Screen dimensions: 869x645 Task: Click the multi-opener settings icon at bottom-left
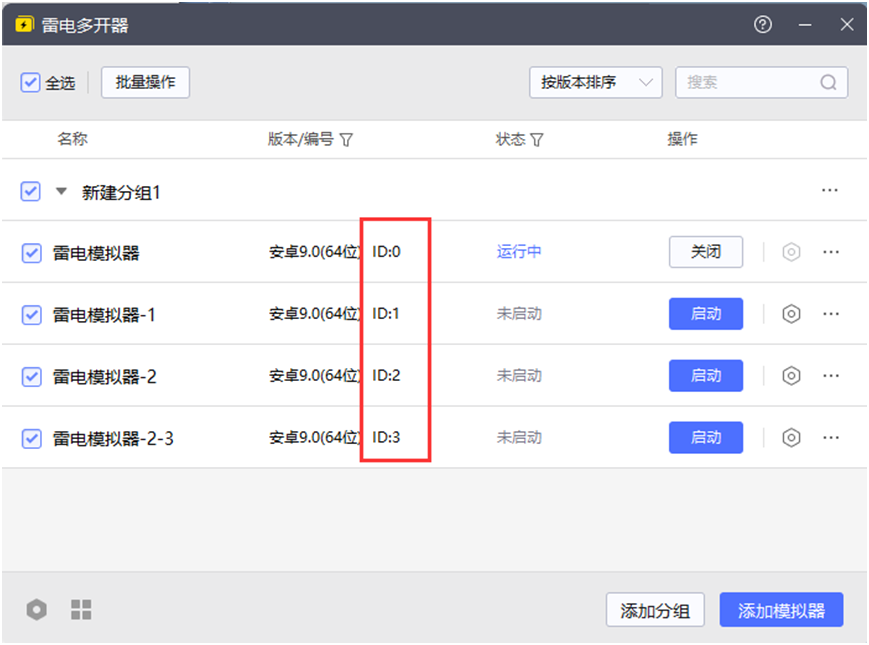37,609
